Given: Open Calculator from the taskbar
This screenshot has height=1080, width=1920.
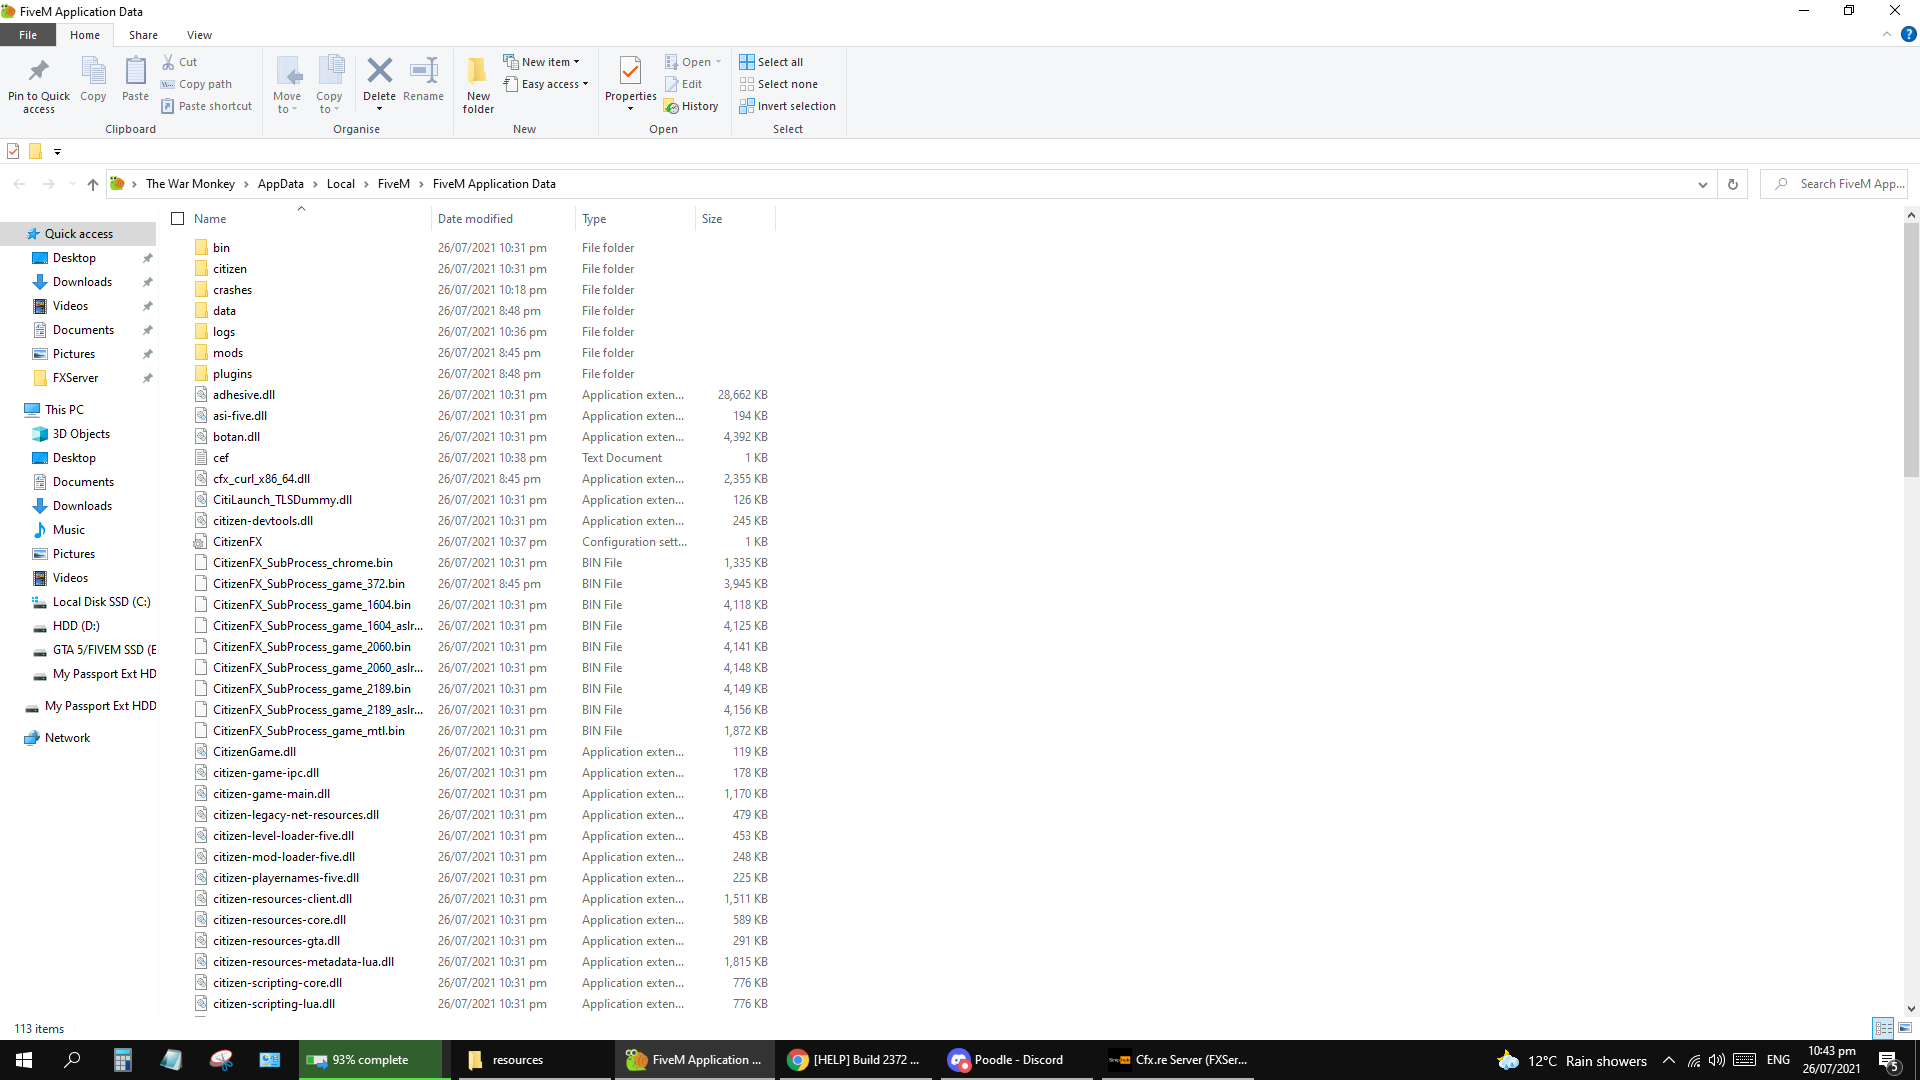Looking at the screenshot, I should click(x=122, y=1060).
